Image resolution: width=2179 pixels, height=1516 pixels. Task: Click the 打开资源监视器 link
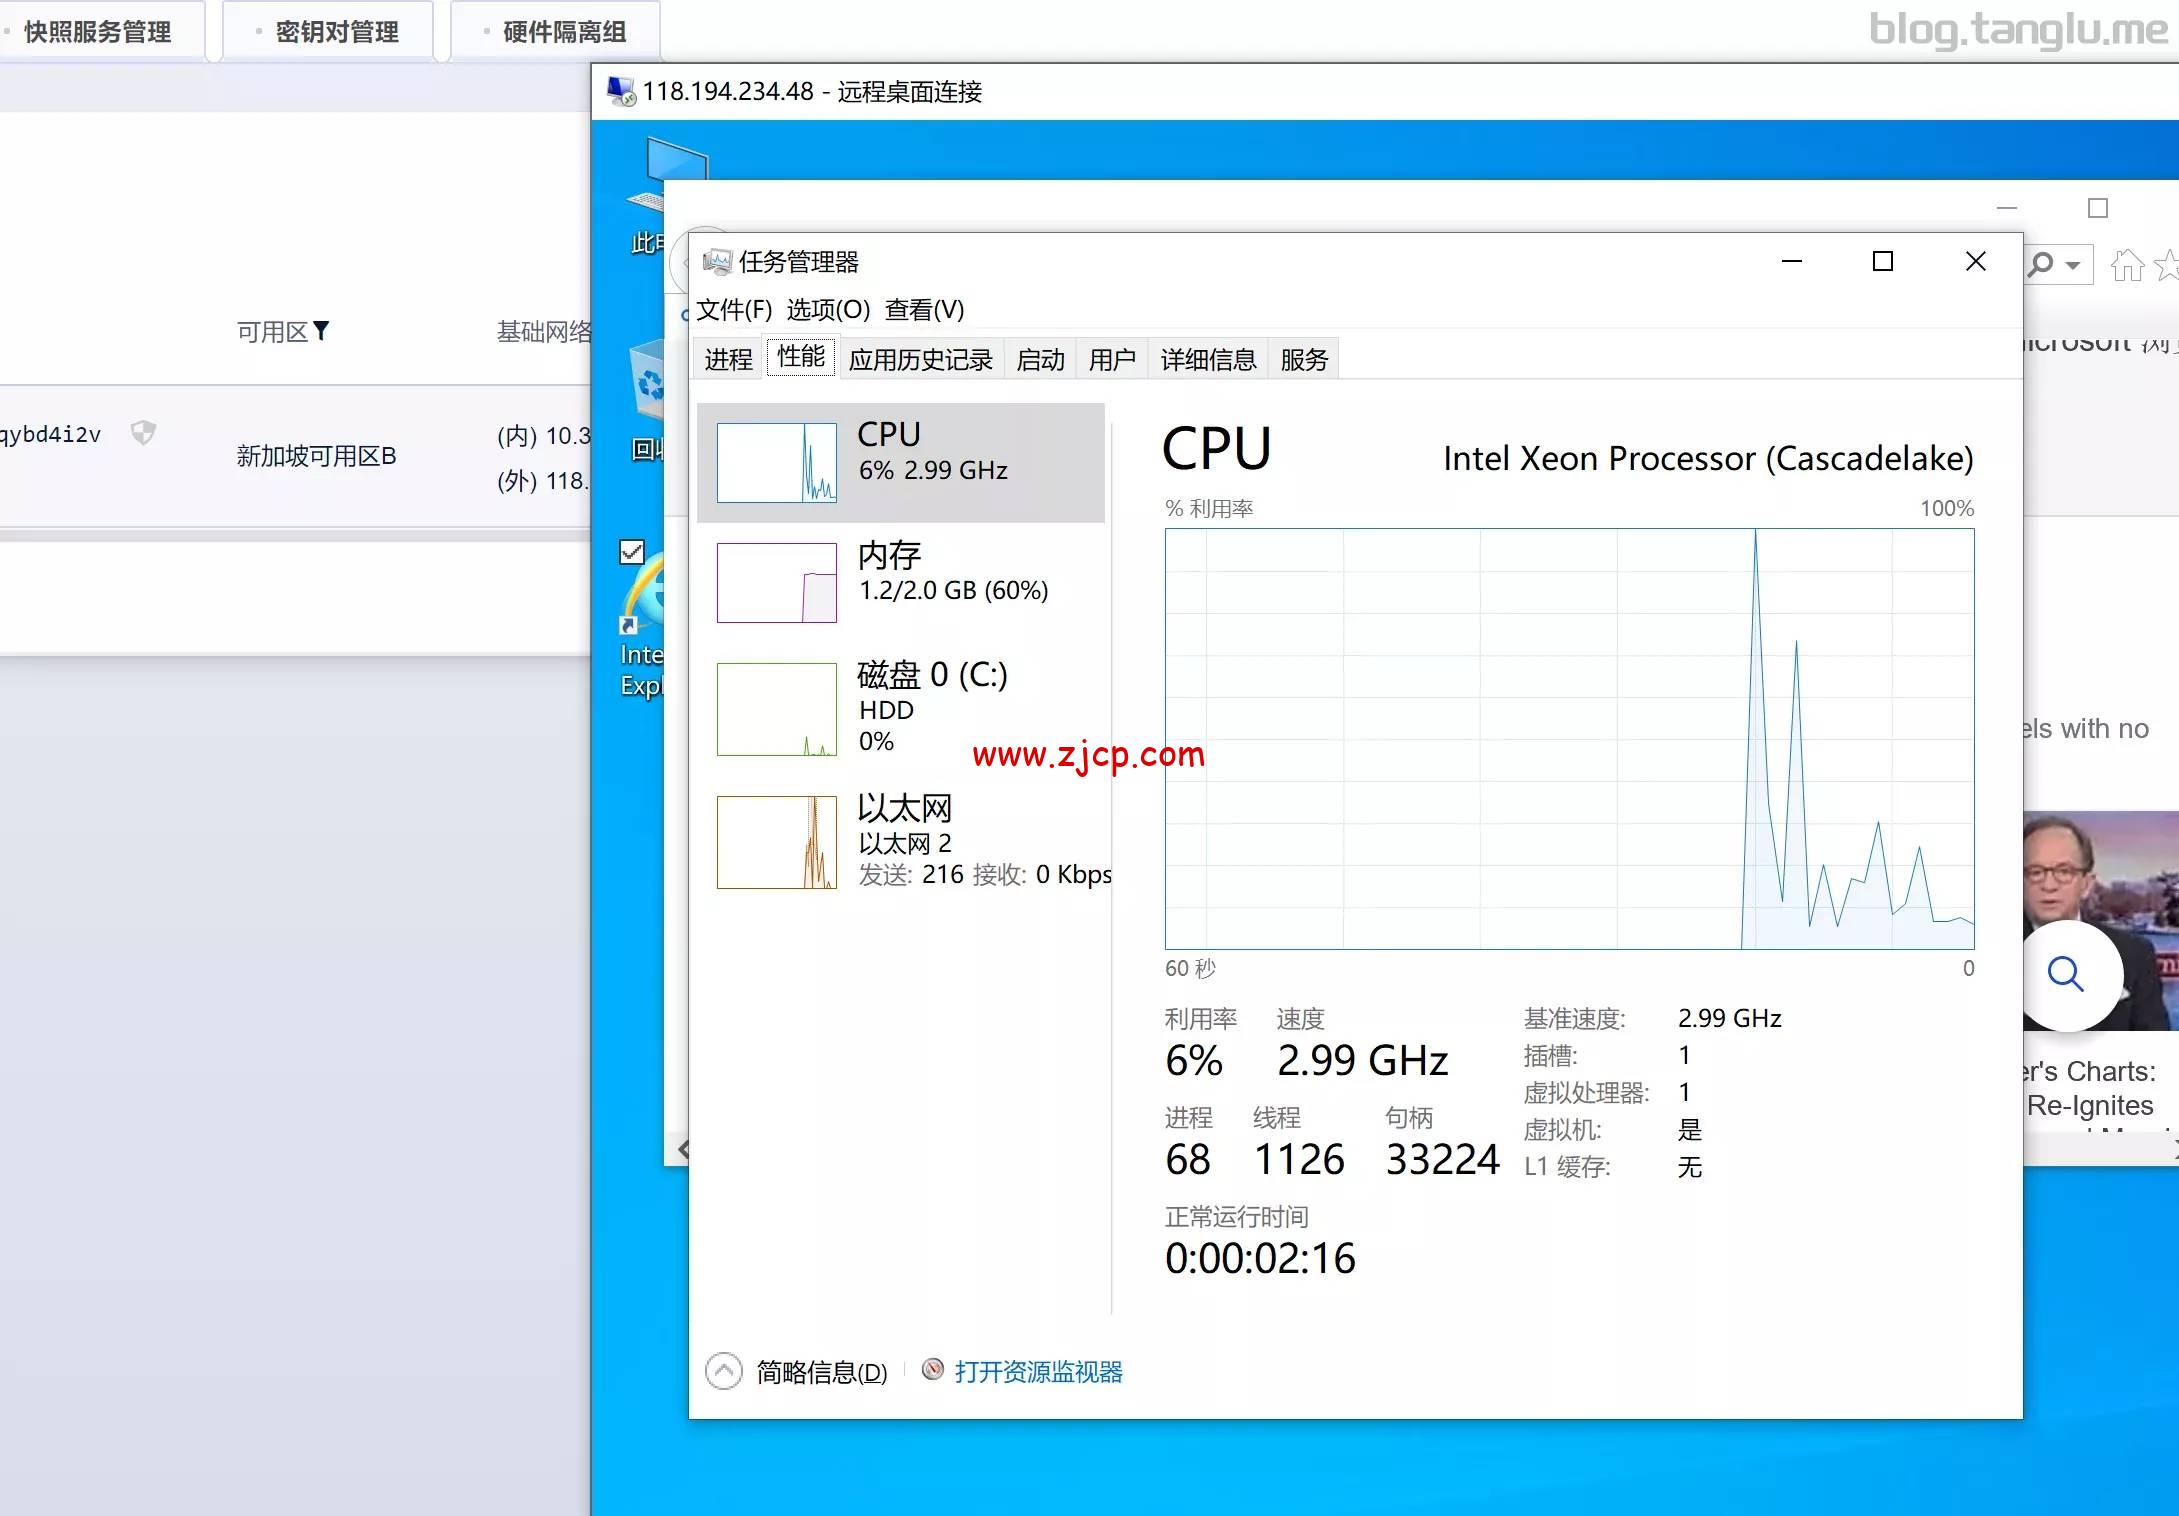coord(1038,1371)
